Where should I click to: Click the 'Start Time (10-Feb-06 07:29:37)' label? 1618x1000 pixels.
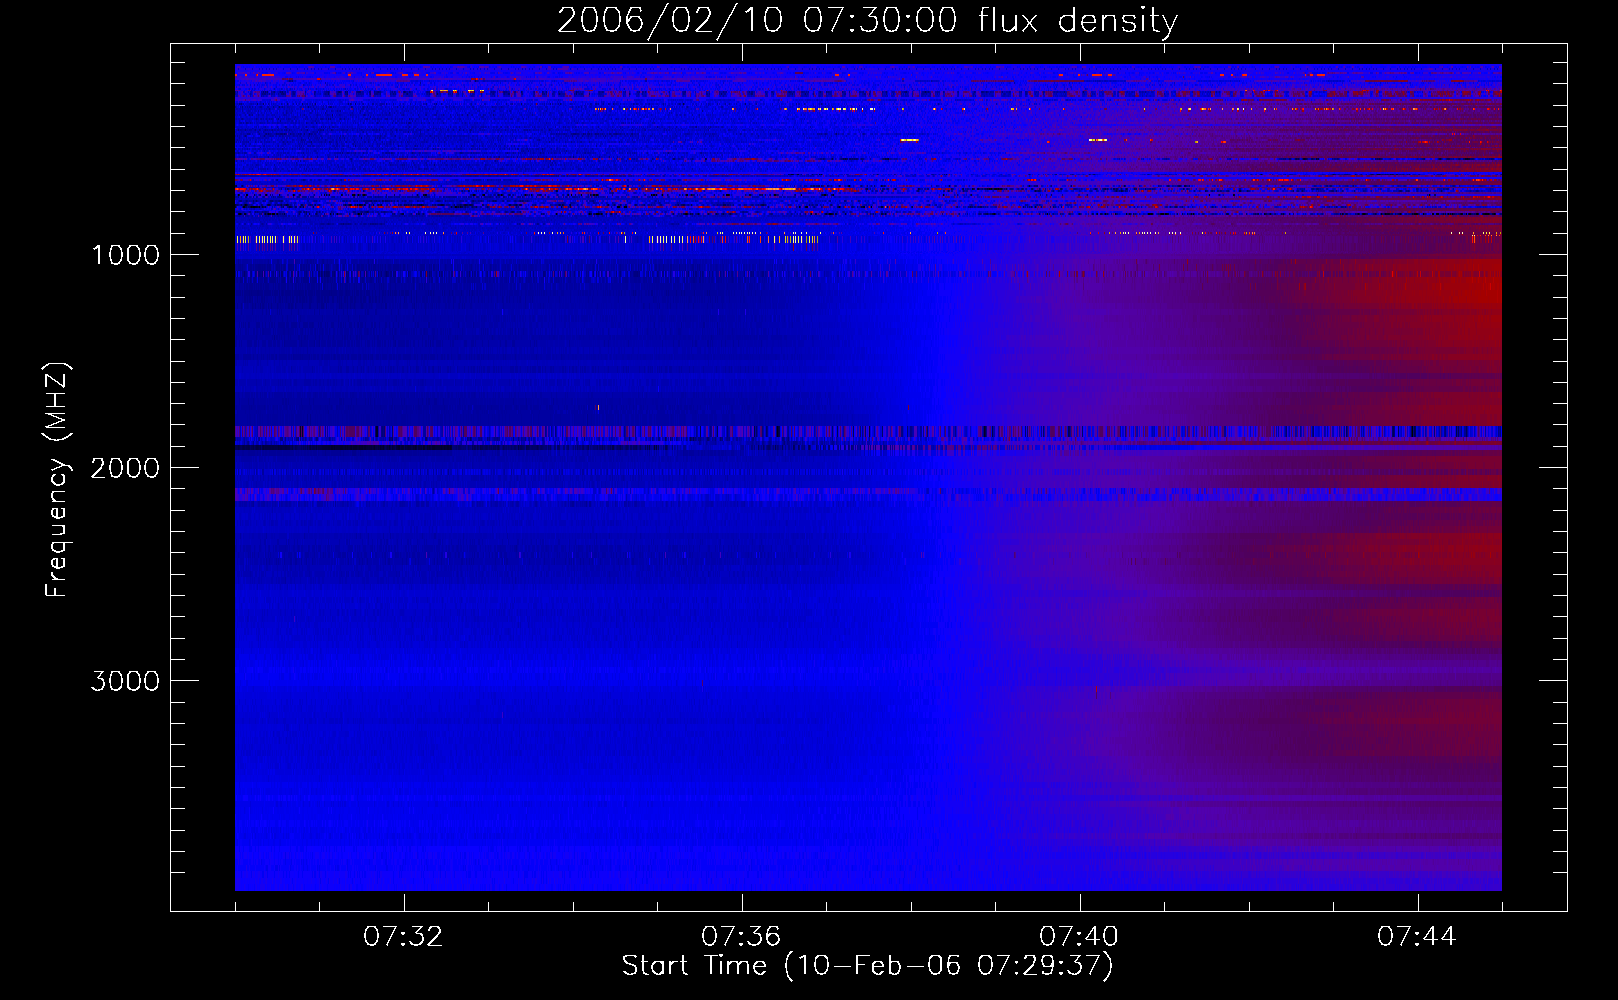867,966
